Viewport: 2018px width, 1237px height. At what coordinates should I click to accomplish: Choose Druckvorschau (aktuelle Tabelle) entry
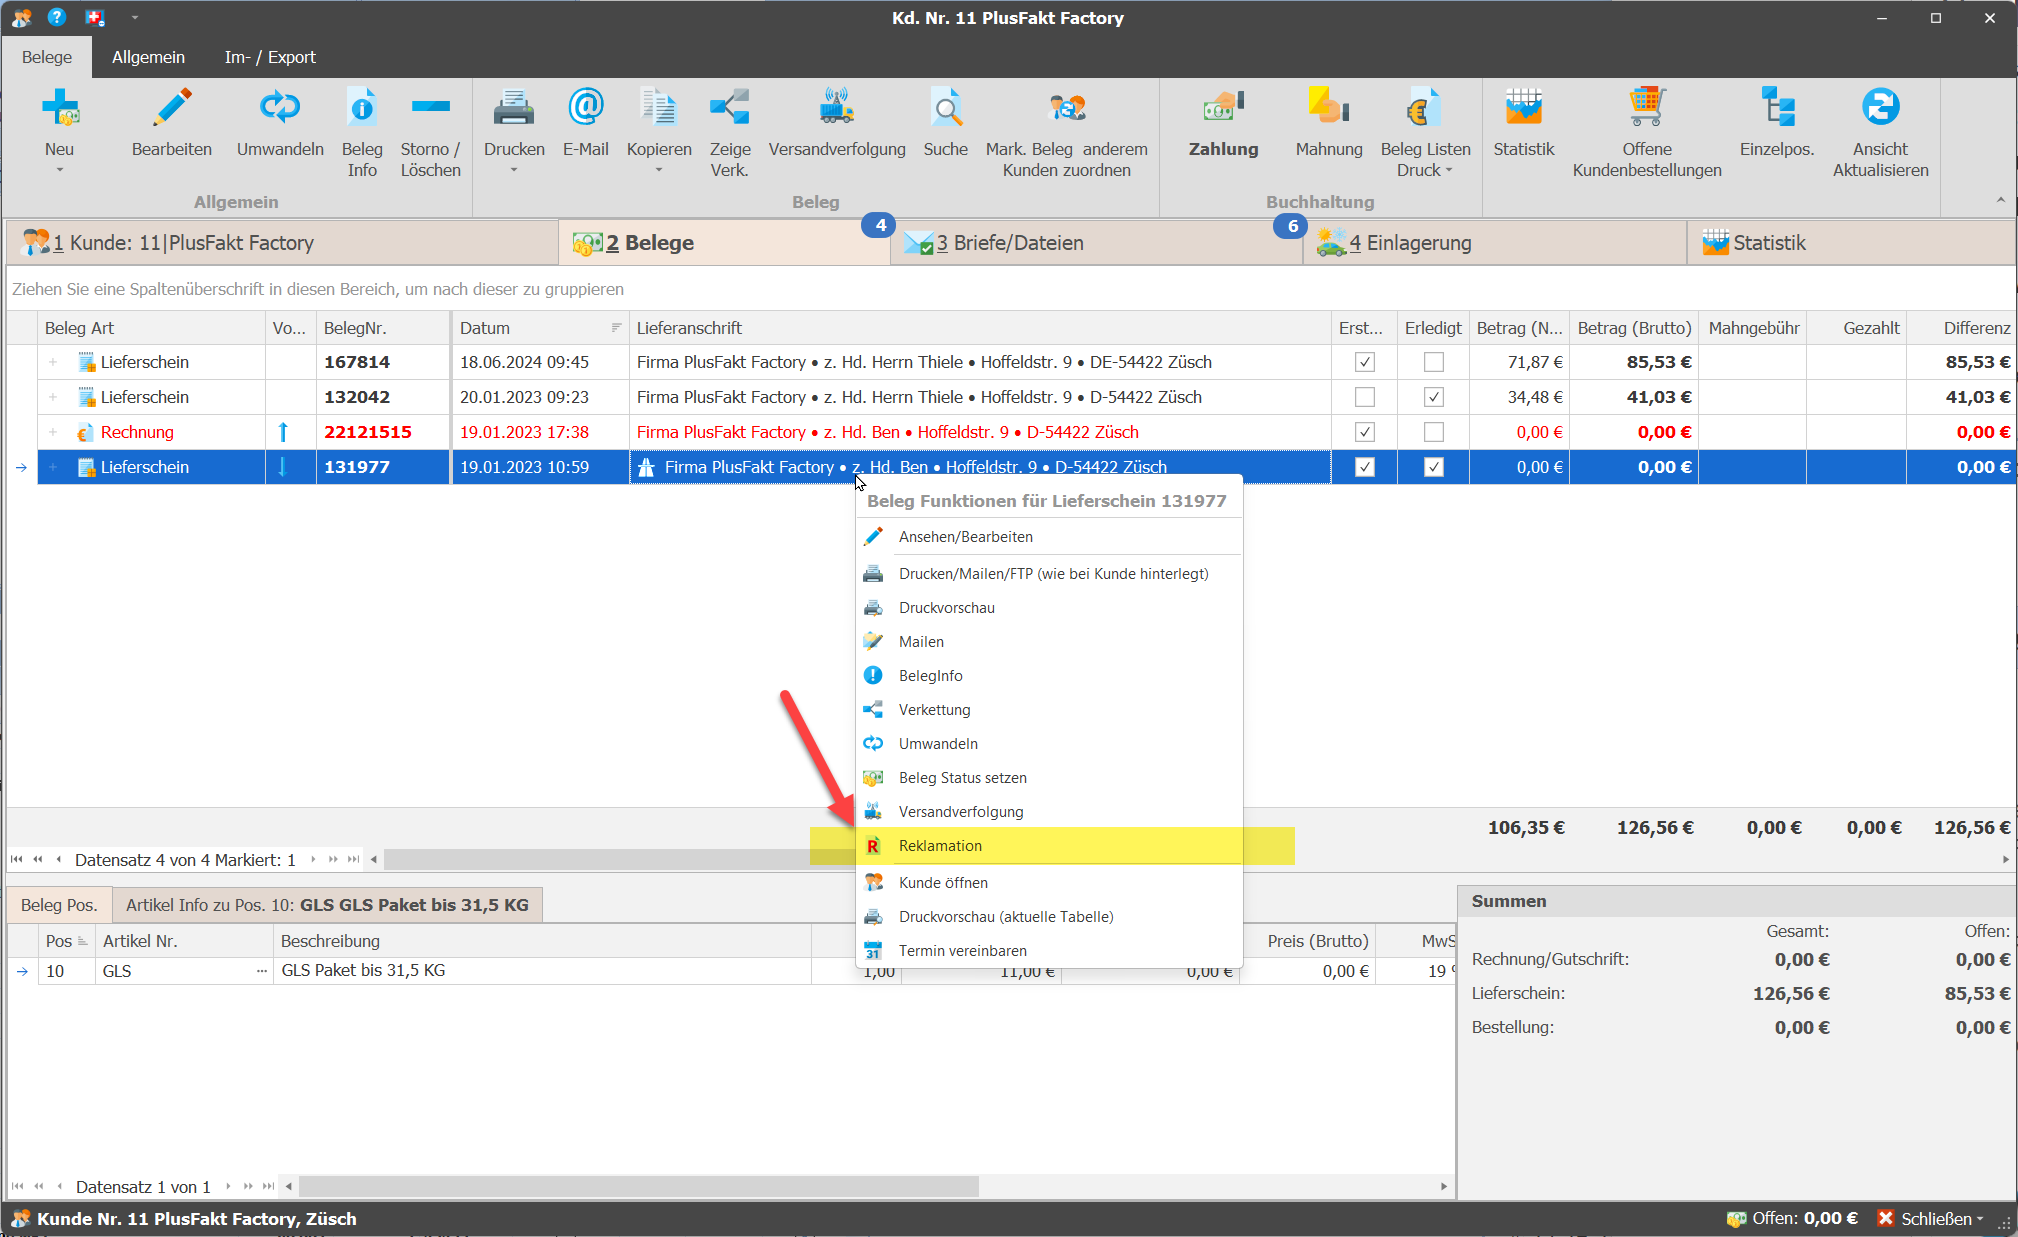click(x=1049, y=917)
